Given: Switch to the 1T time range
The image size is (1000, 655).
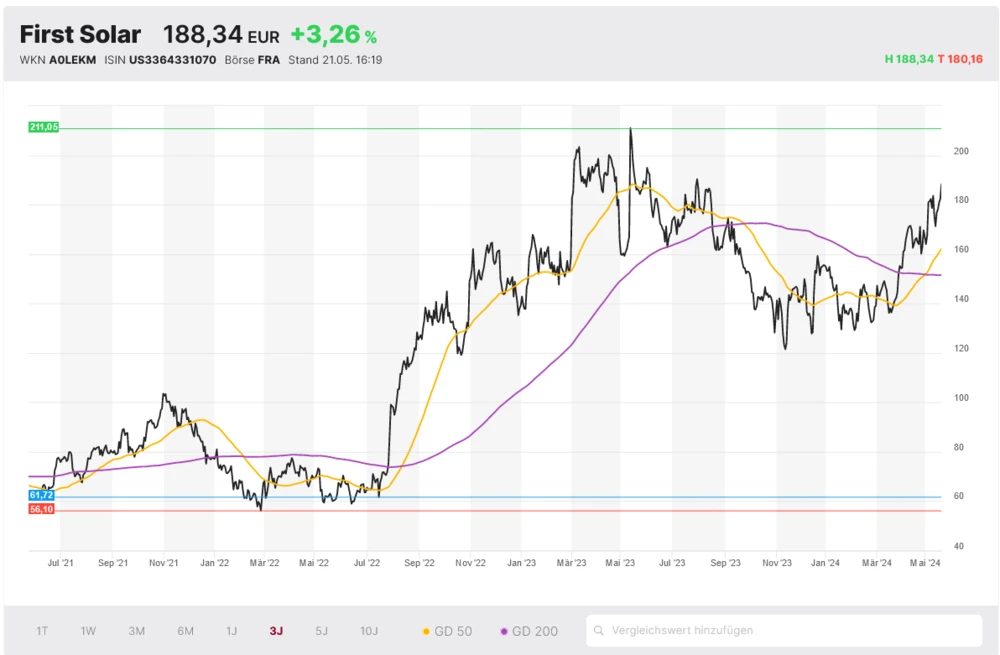Looking at the screenshot, I should tap(42, 631).
